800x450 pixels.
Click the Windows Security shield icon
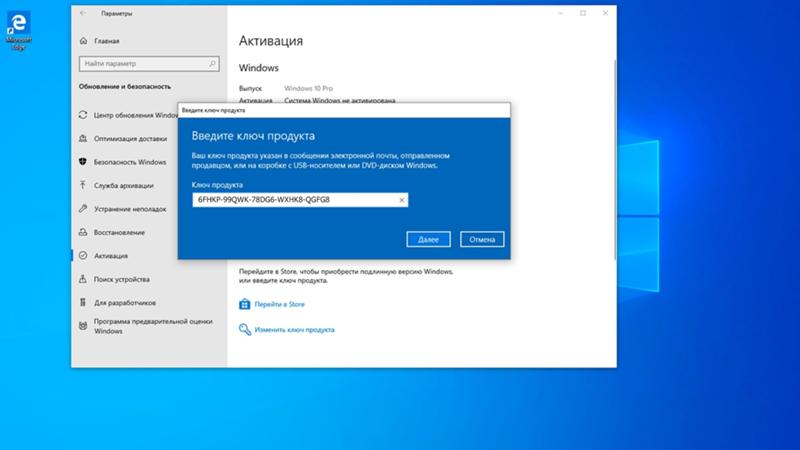[x=83, y=162]
